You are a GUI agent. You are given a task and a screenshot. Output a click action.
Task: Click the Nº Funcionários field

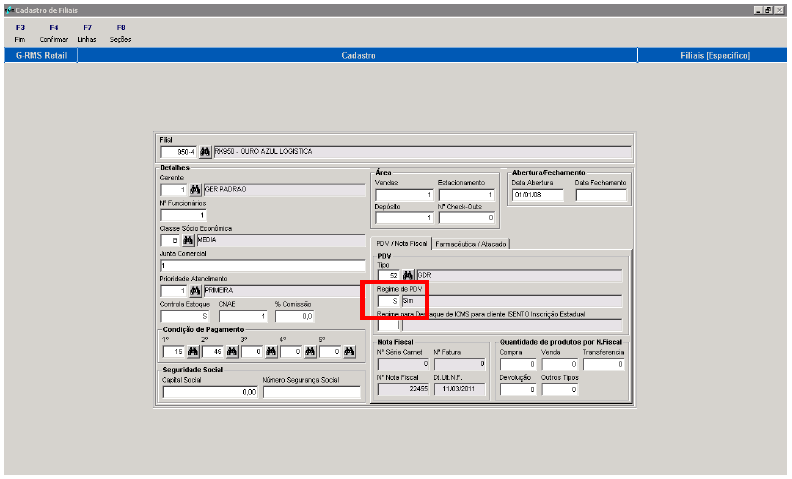pos(183,215)
